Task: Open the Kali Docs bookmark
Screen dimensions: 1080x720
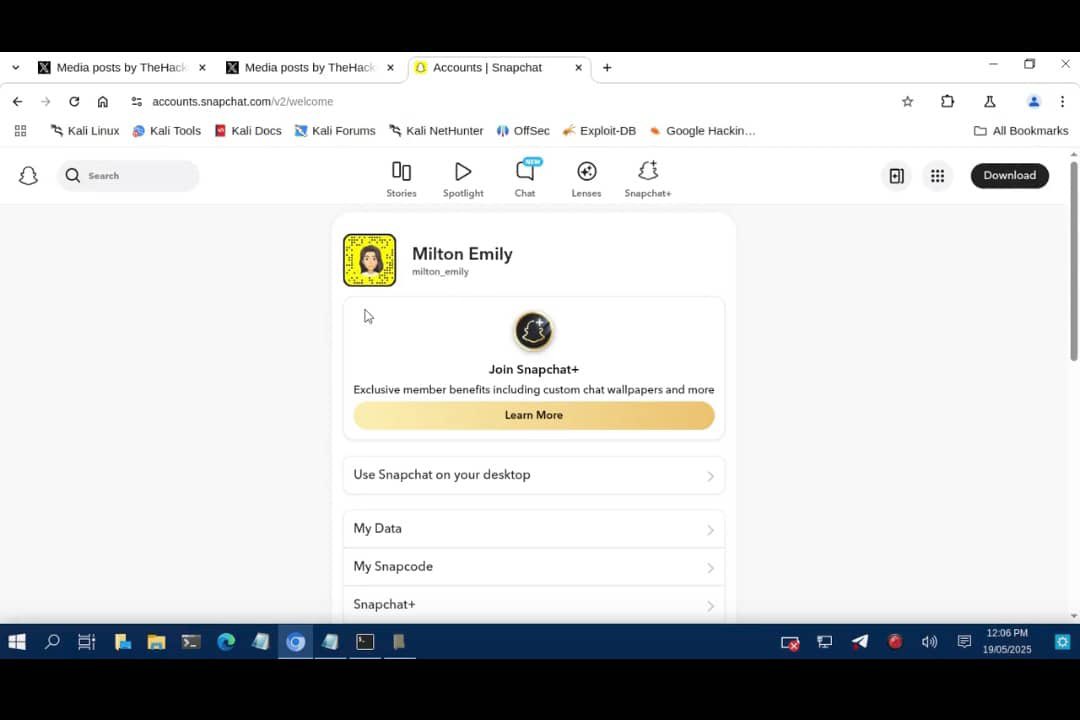Action: [248, 131]
